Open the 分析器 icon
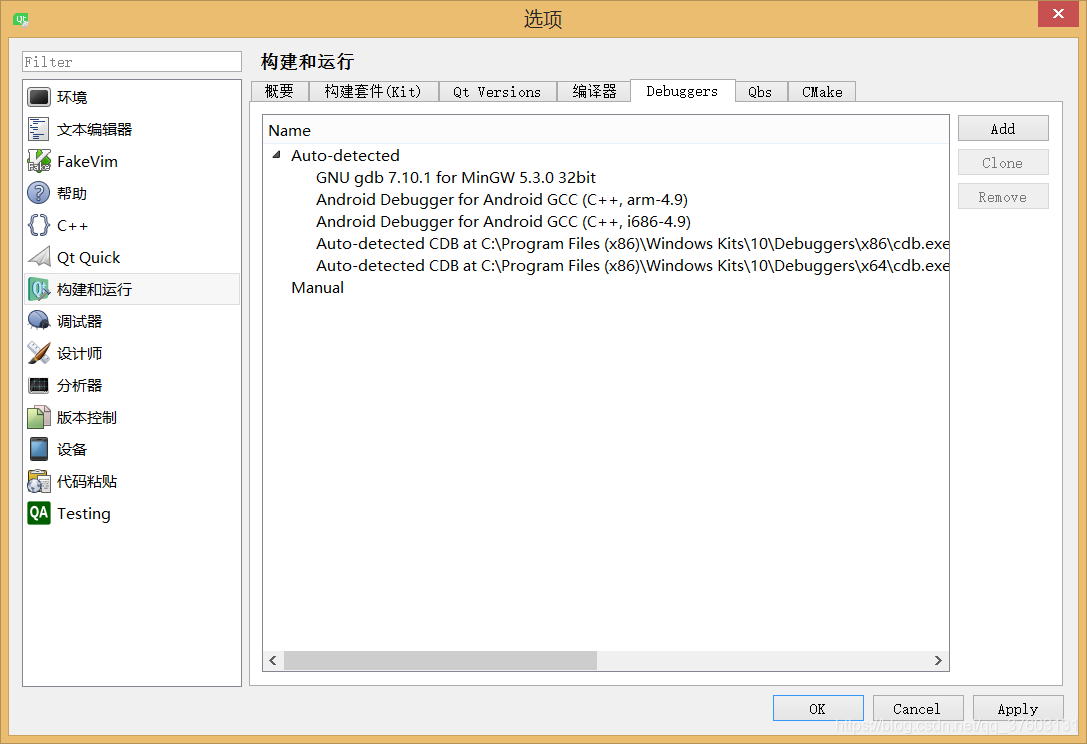The image size is (1087, 744). coord(39,385)
